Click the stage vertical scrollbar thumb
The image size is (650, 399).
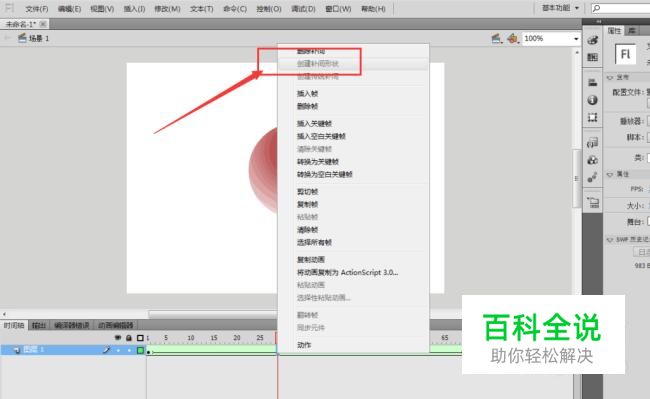point(577,178)
